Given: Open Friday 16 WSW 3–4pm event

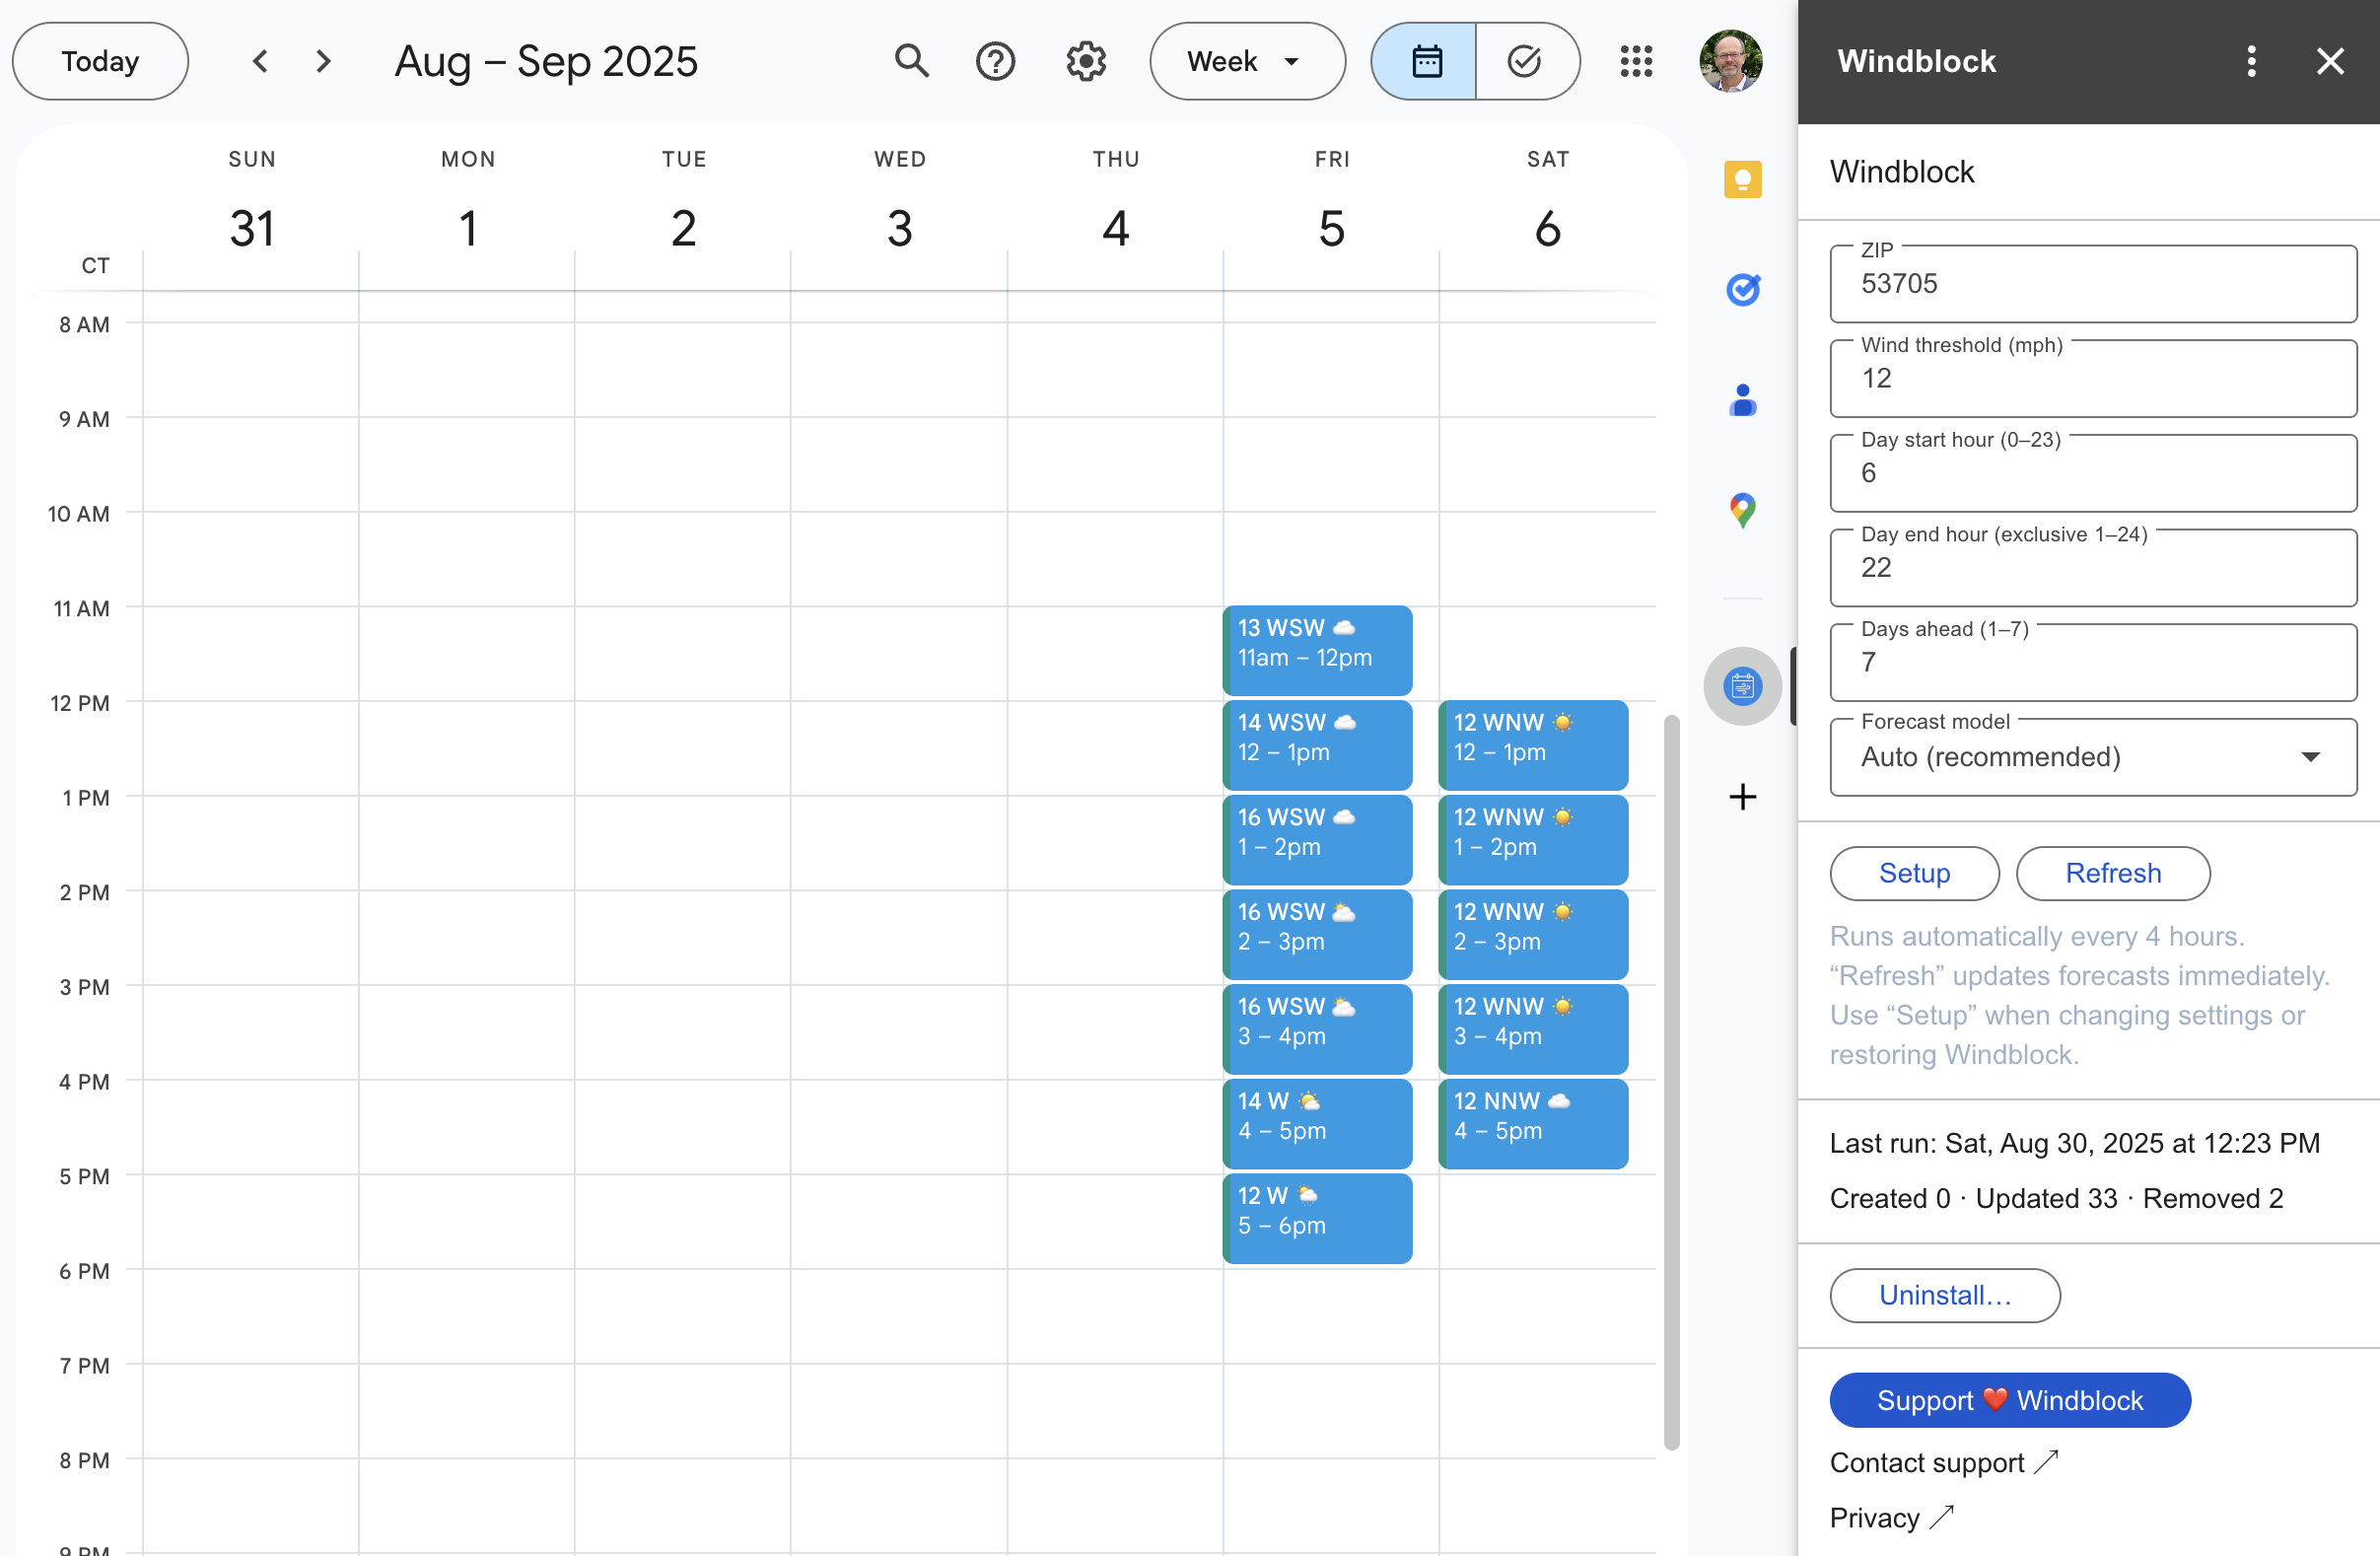Looking at the screenshot, I should 1317,1029.
